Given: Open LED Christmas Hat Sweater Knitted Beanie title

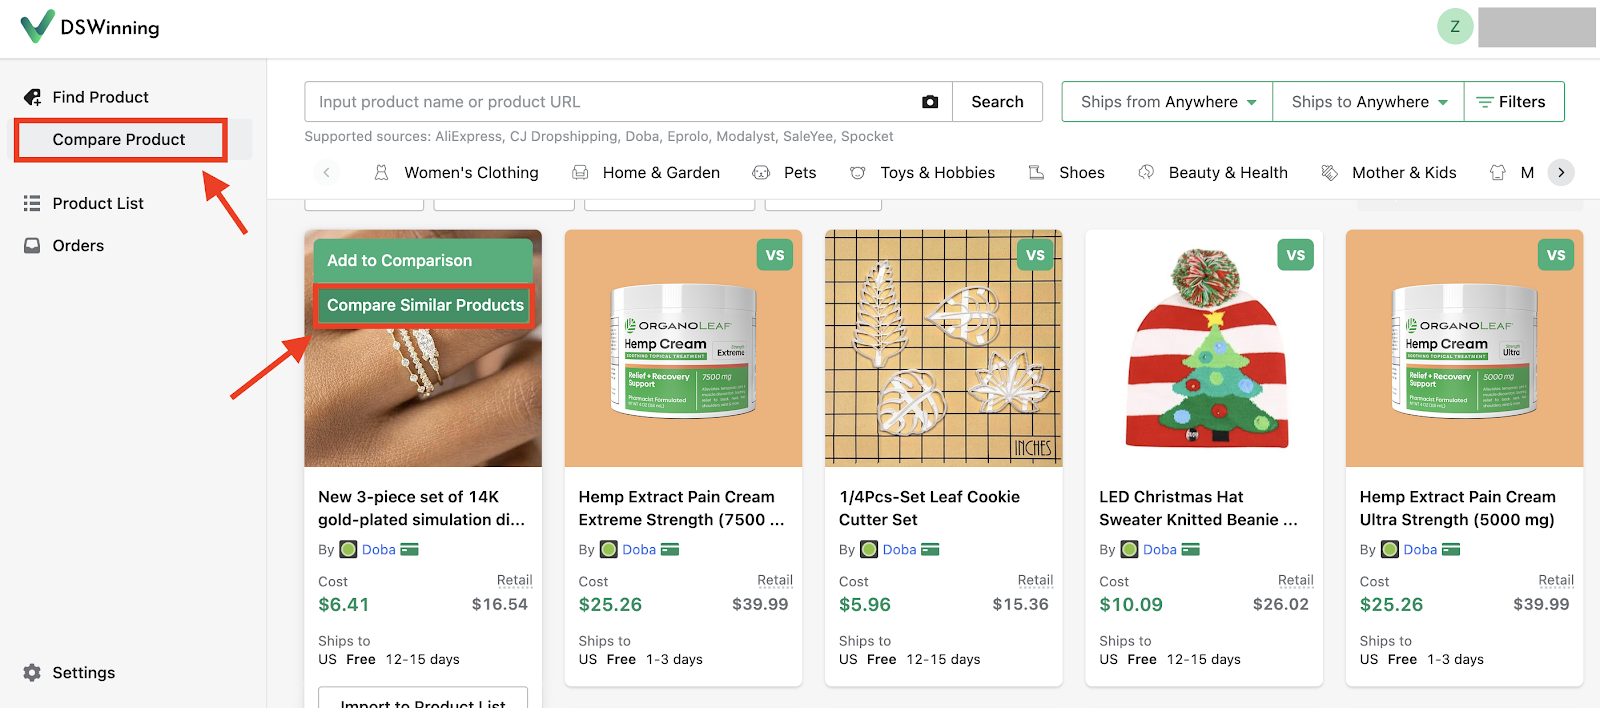Looking at the screenshot, I should click(1198, 508).
